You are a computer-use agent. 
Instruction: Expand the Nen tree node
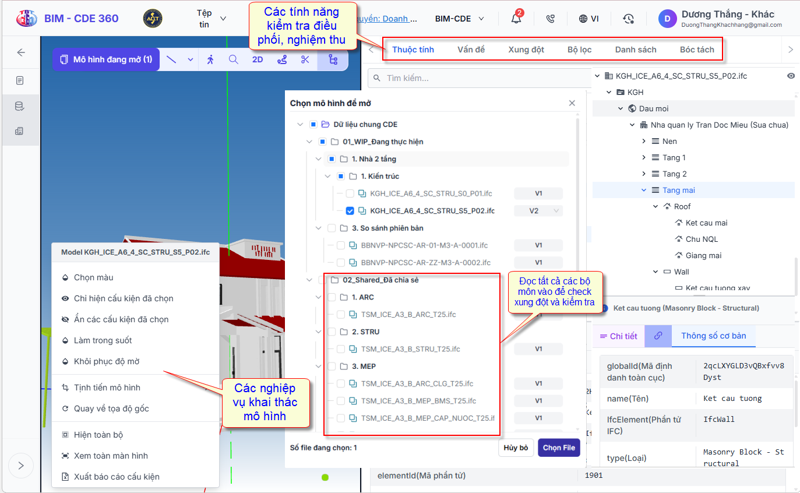pyautogui.click(x=644, y=141)
